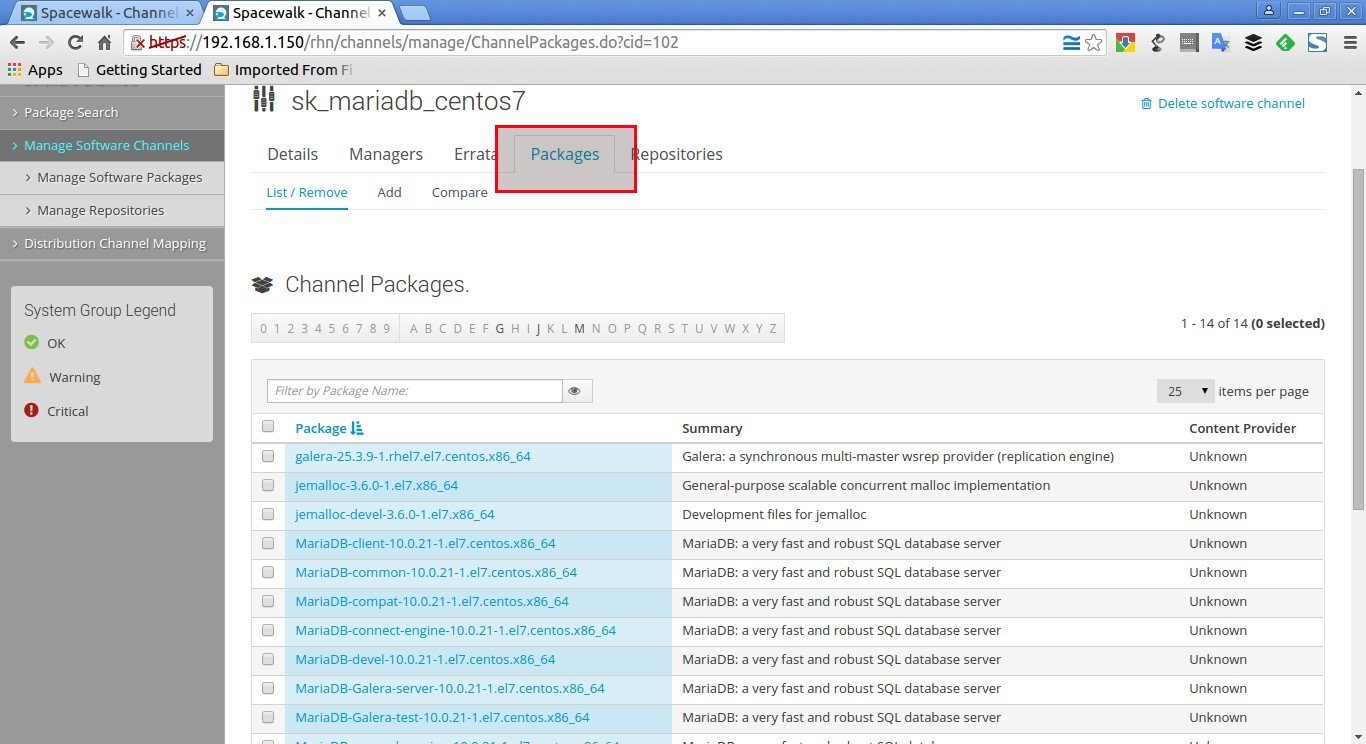Viewport: 1366px width, 744px height.
Task: Tick the select-all checkbox in table header
Action: click(268, 427)
